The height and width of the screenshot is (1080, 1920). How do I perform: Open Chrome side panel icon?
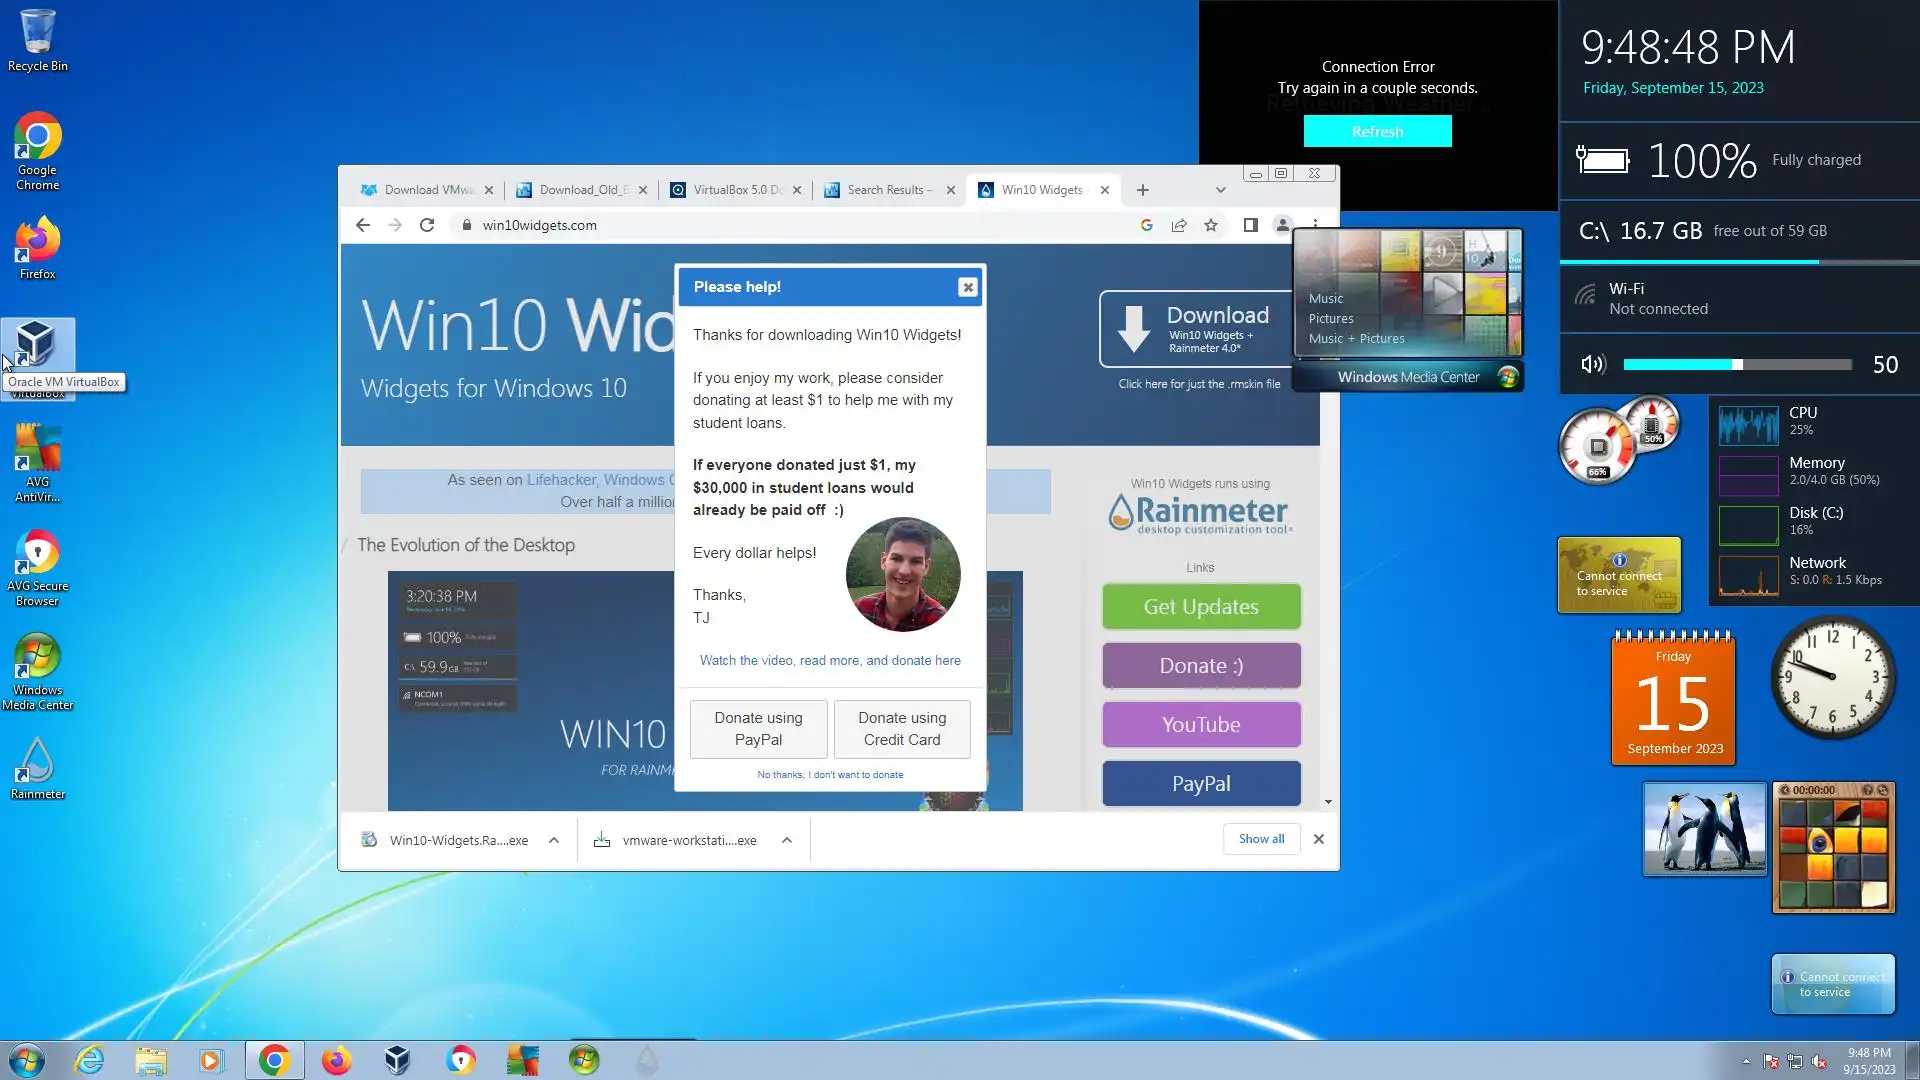pos(1250,225)
